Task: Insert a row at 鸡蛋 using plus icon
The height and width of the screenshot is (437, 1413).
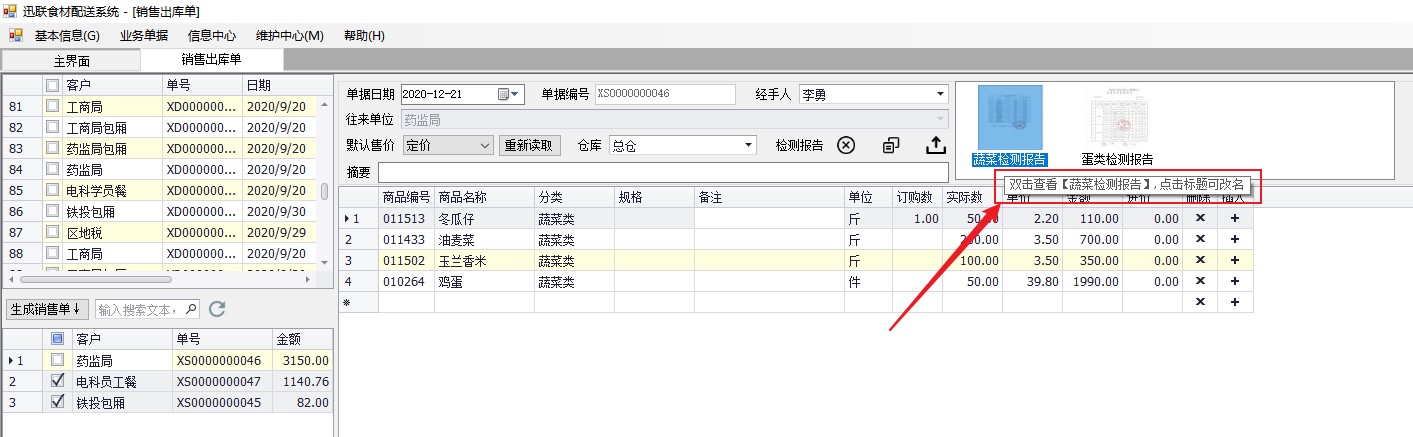Action: [1235, 282]
